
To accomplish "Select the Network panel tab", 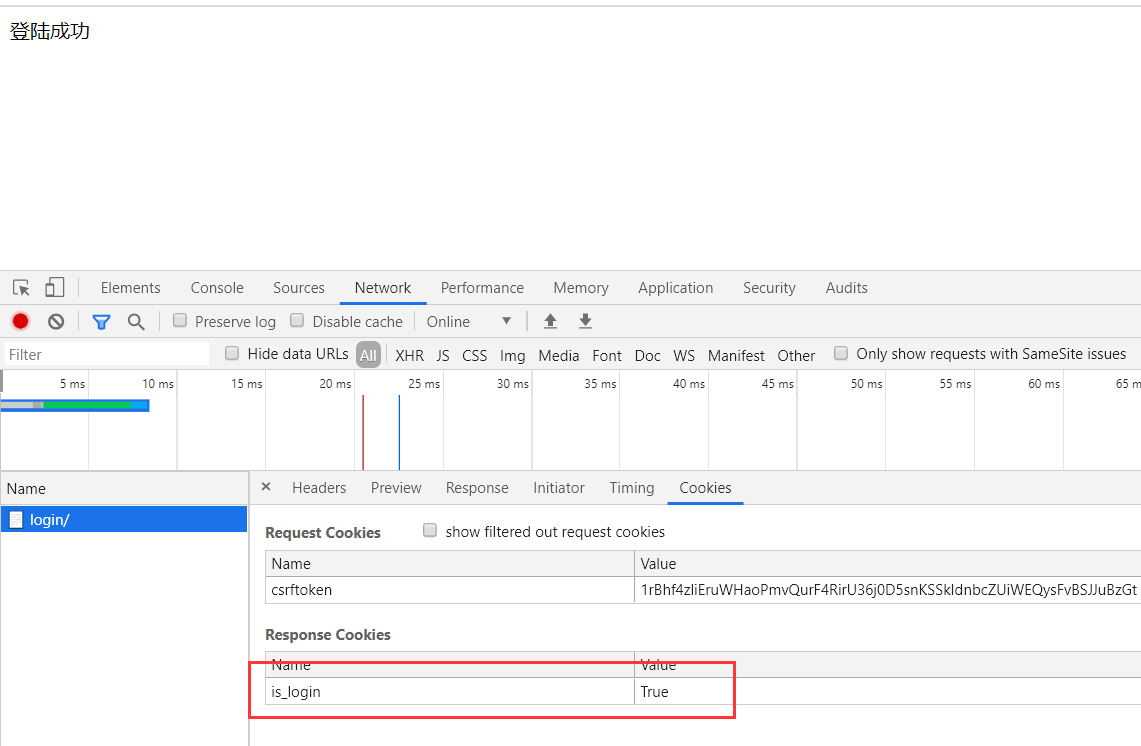I will click(x=383, y=287).
